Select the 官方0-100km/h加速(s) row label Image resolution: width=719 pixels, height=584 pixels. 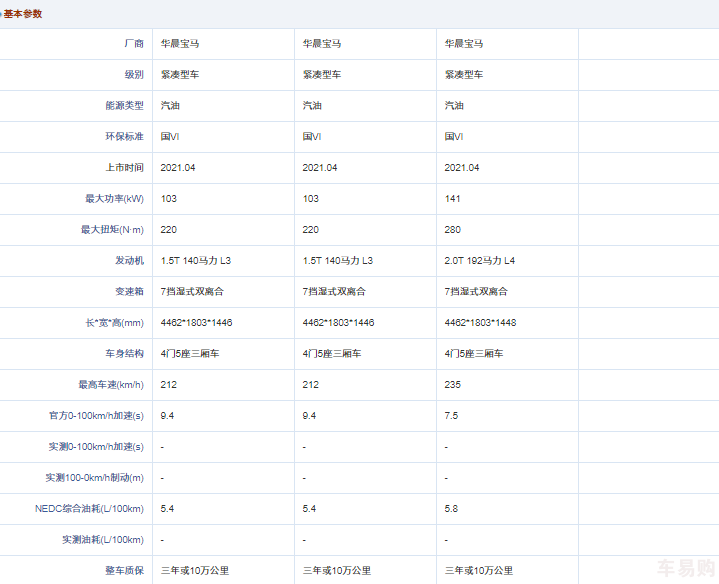pos(96,415)
